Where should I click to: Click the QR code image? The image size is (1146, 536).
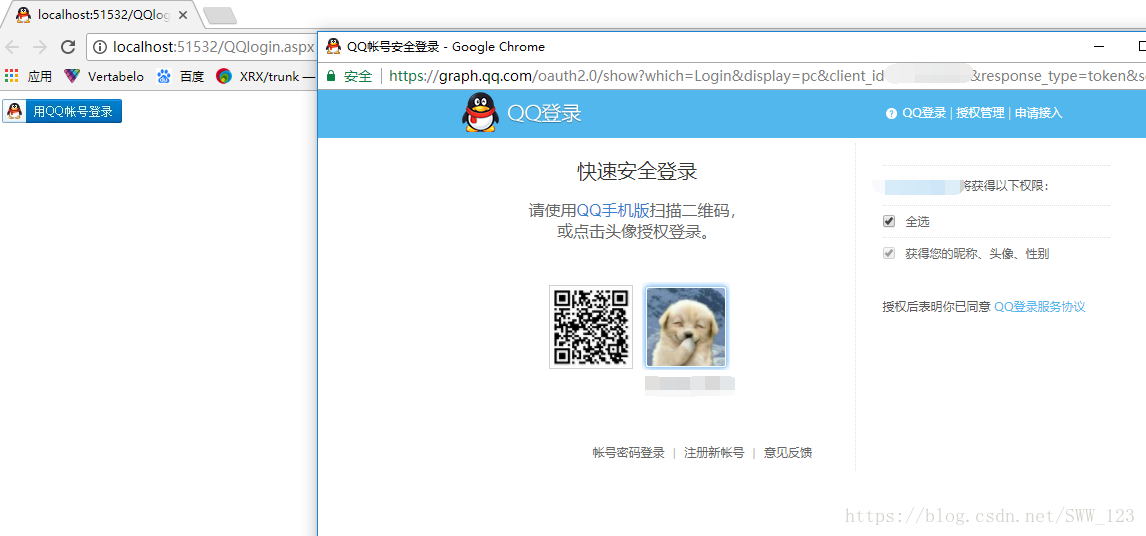pos(591,327)
